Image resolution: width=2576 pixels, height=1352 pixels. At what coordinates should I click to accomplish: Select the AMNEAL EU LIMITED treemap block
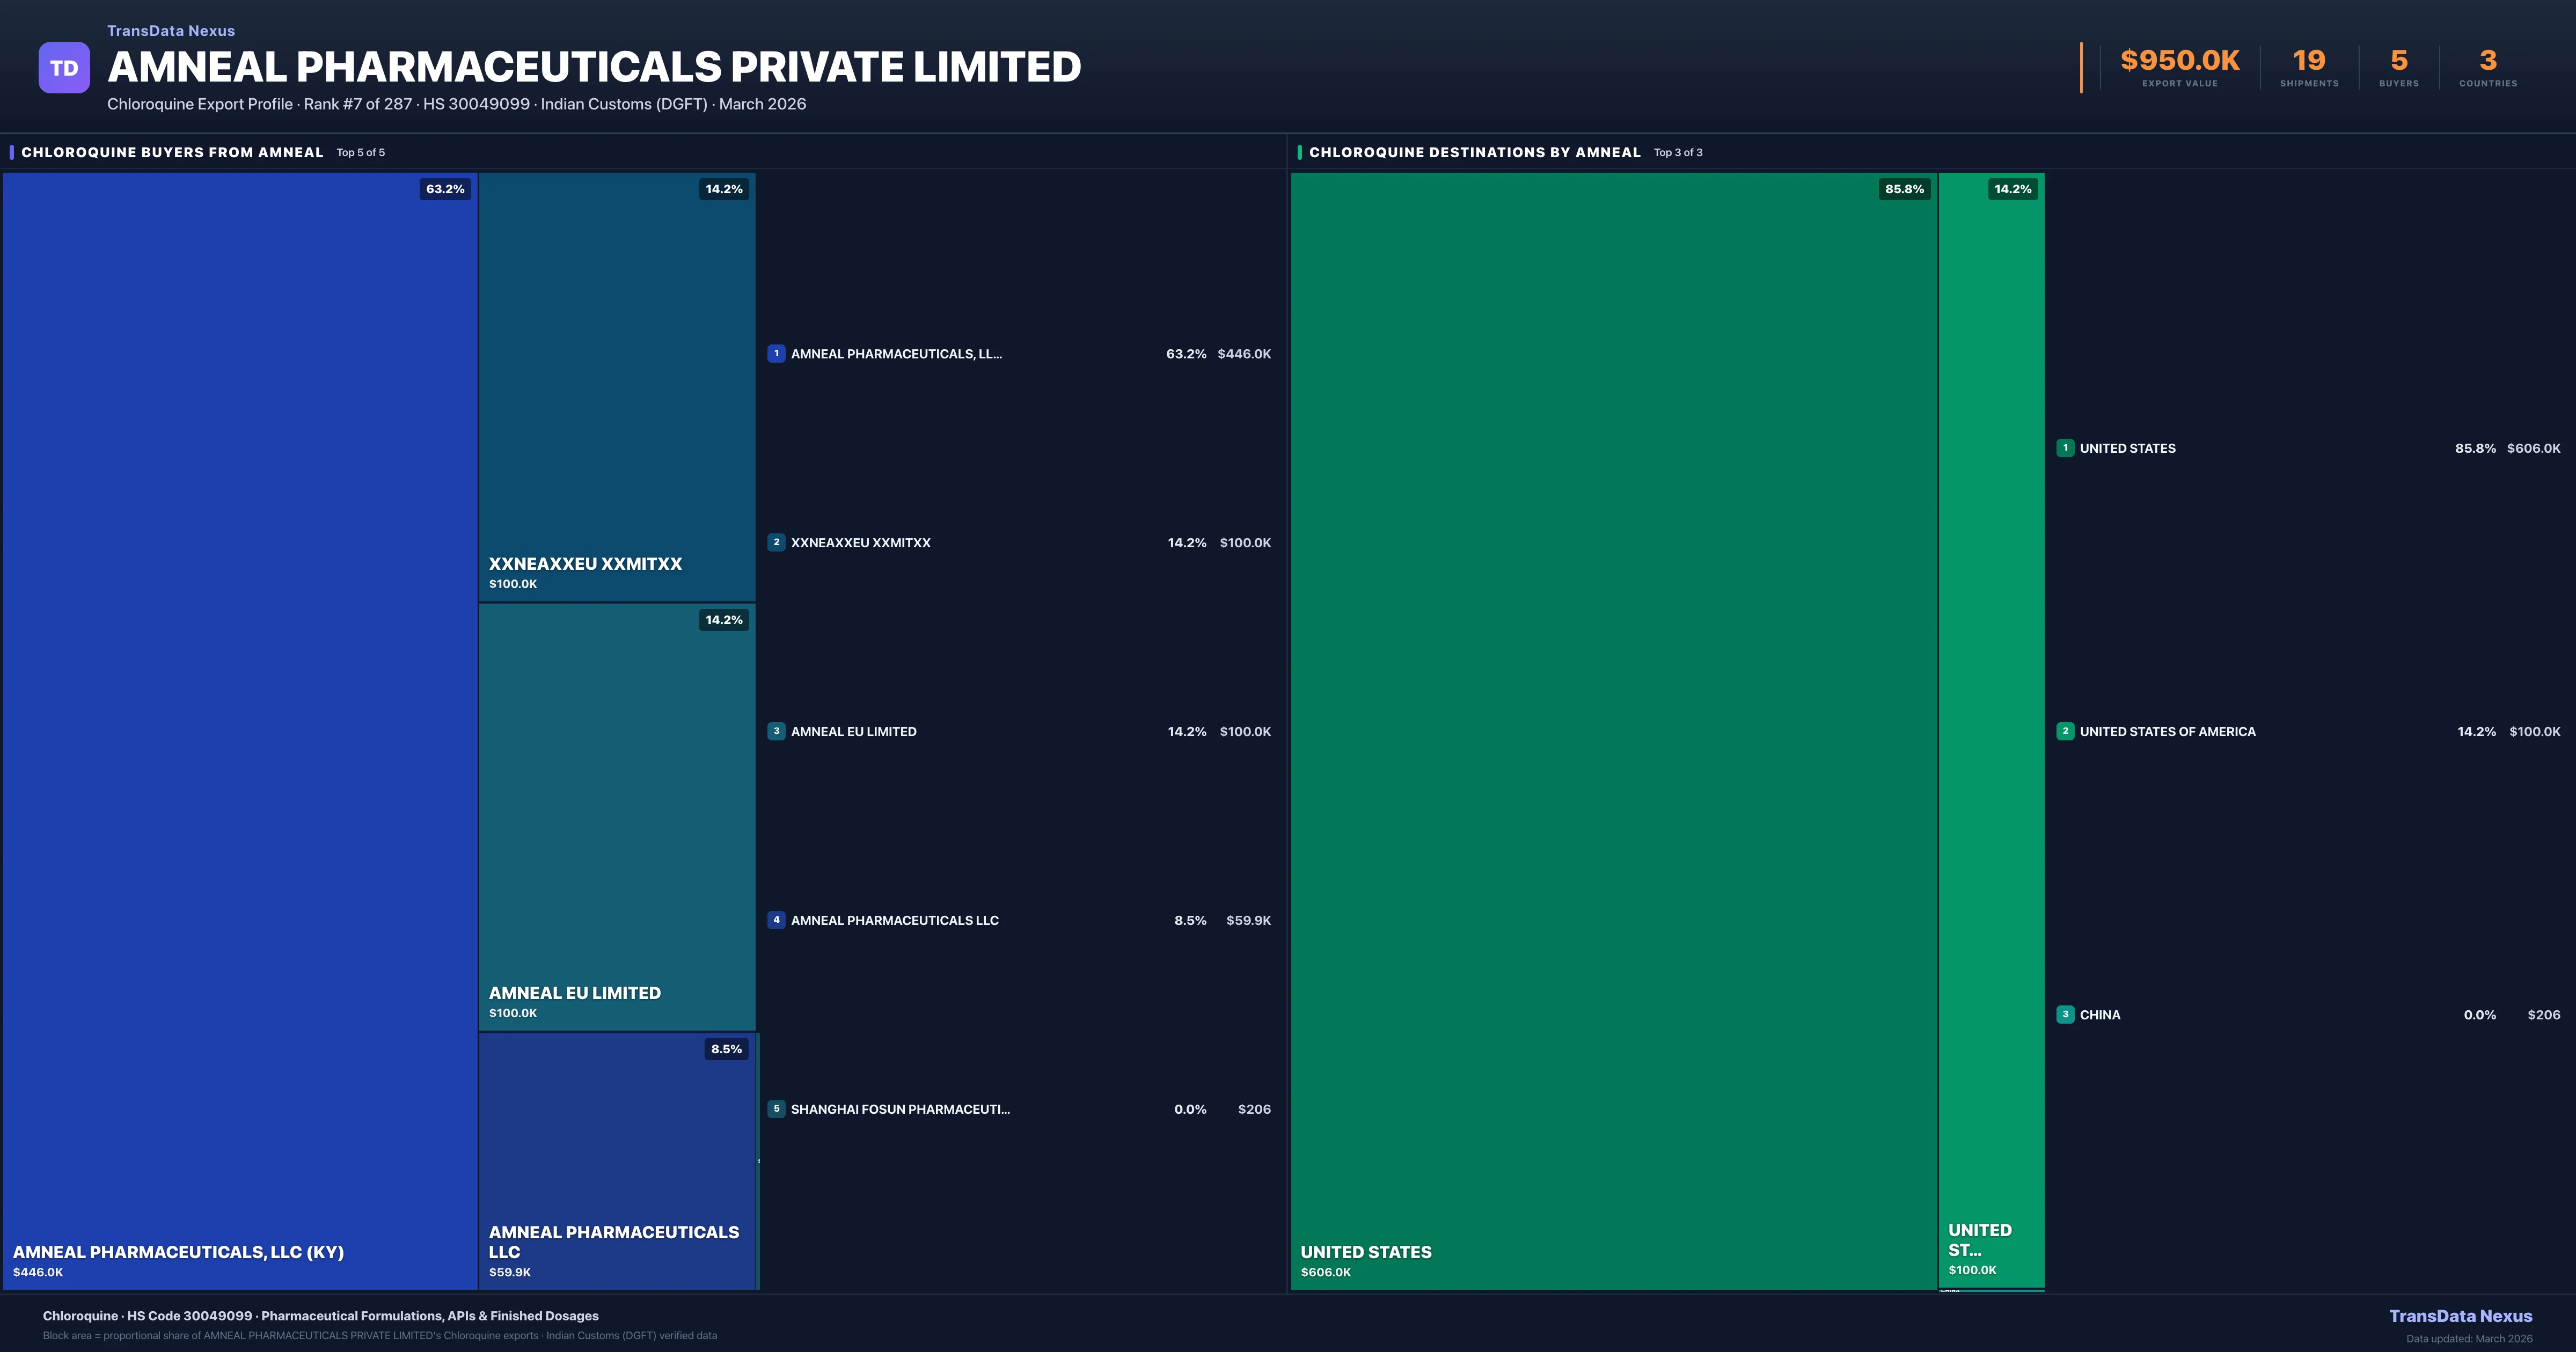pyautogui.click(x=616, y=816)
